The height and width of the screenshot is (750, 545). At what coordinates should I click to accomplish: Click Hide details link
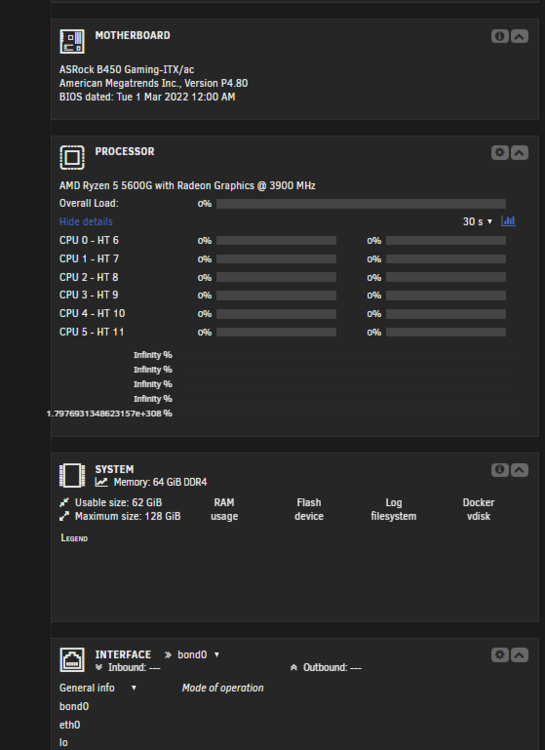(86, 221)
